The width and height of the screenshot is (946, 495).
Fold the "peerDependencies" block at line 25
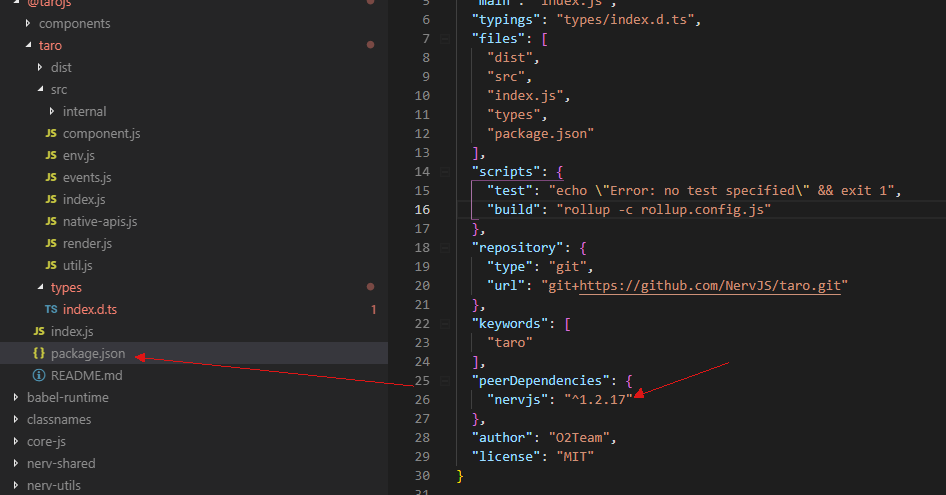pyautogui.click(x=445, y=381)
